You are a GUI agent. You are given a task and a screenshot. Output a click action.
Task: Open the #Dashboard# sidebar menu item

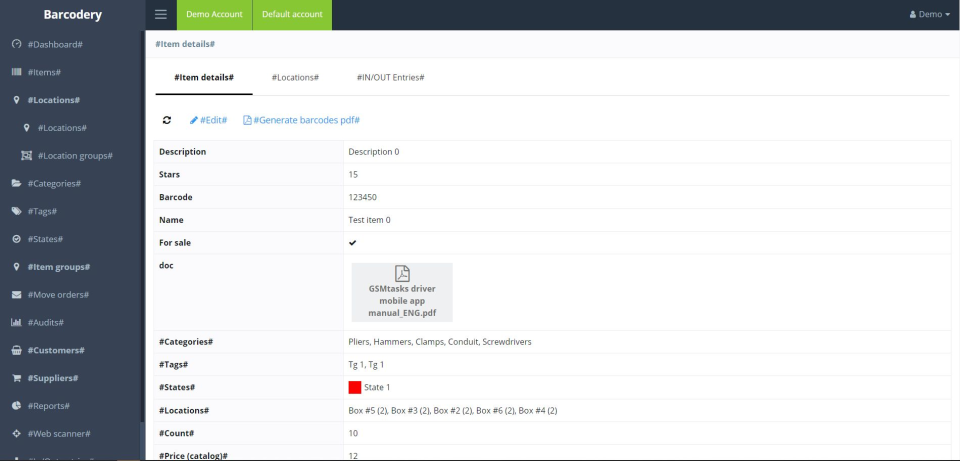55,45
